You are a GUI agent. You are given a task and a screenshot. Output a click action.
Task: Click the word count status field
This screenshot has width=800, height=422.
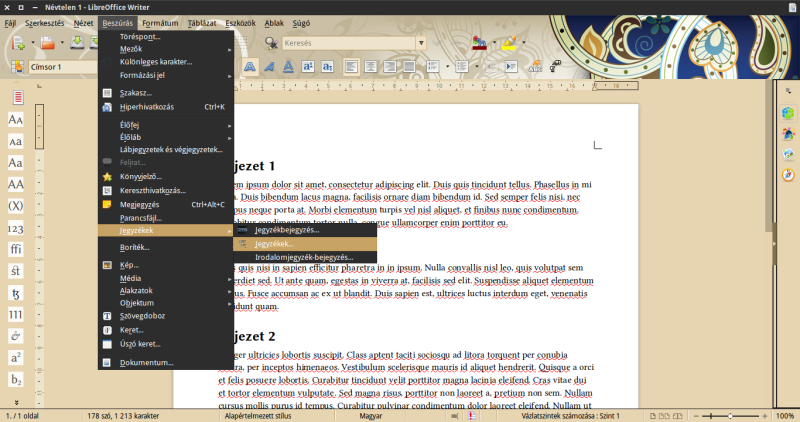point(123,416)
